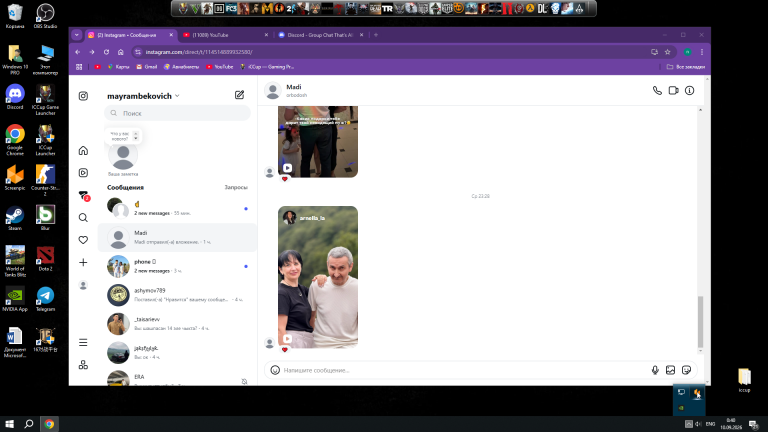The image size is (768, 432).
Task: Record voice message with microphone icon
Action: pyautogui.click(x=655, y=370)
